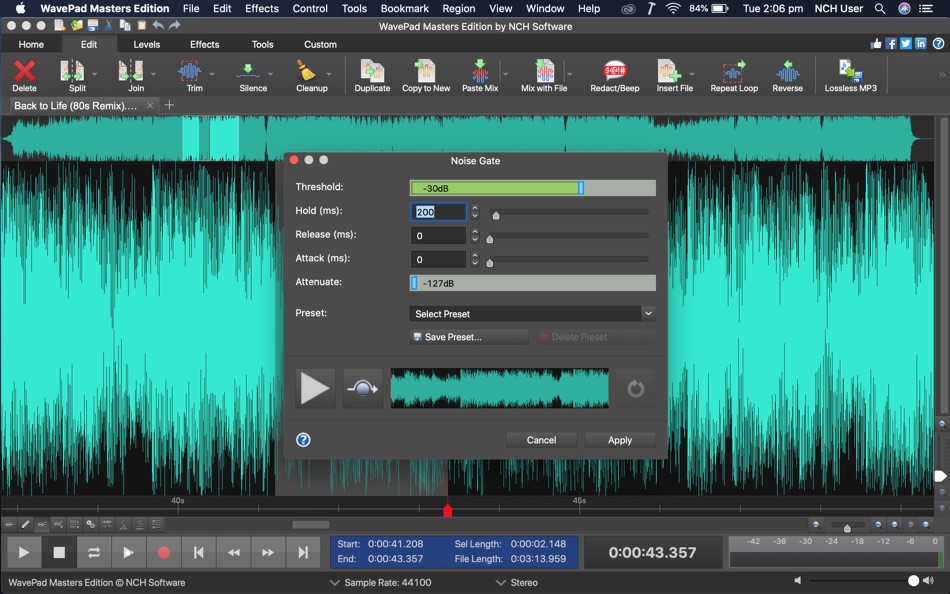The image size is (950, 594).
Task: Click the undo arrow in title bar
Action: click(x=158, y=25)
